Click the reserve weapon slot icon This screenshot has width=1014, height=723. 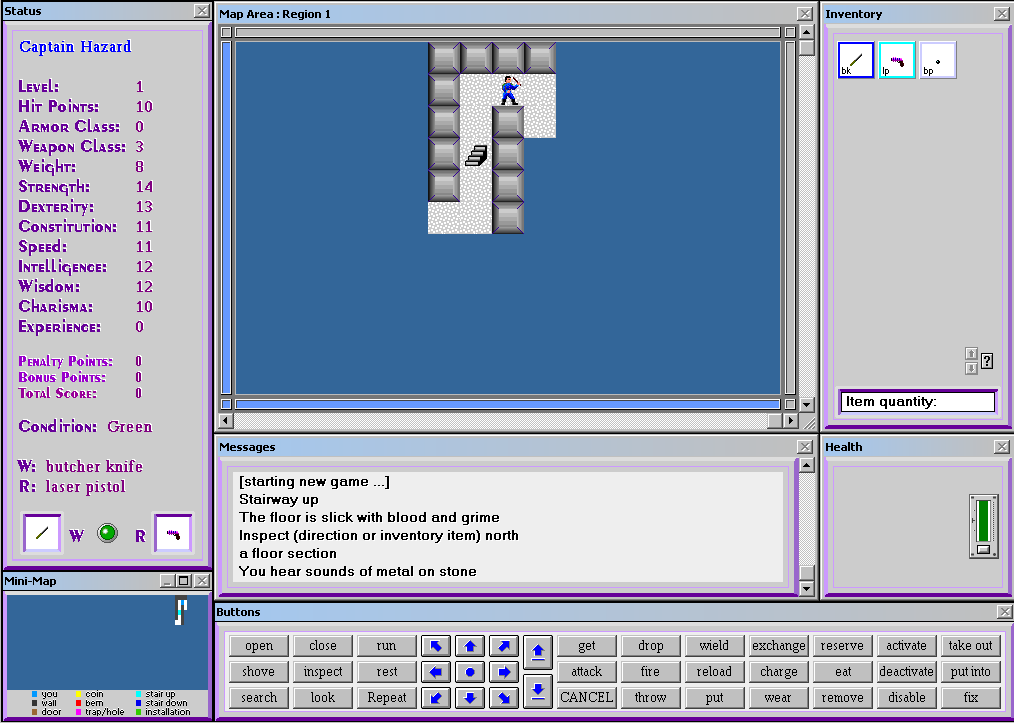click(173, 534)
